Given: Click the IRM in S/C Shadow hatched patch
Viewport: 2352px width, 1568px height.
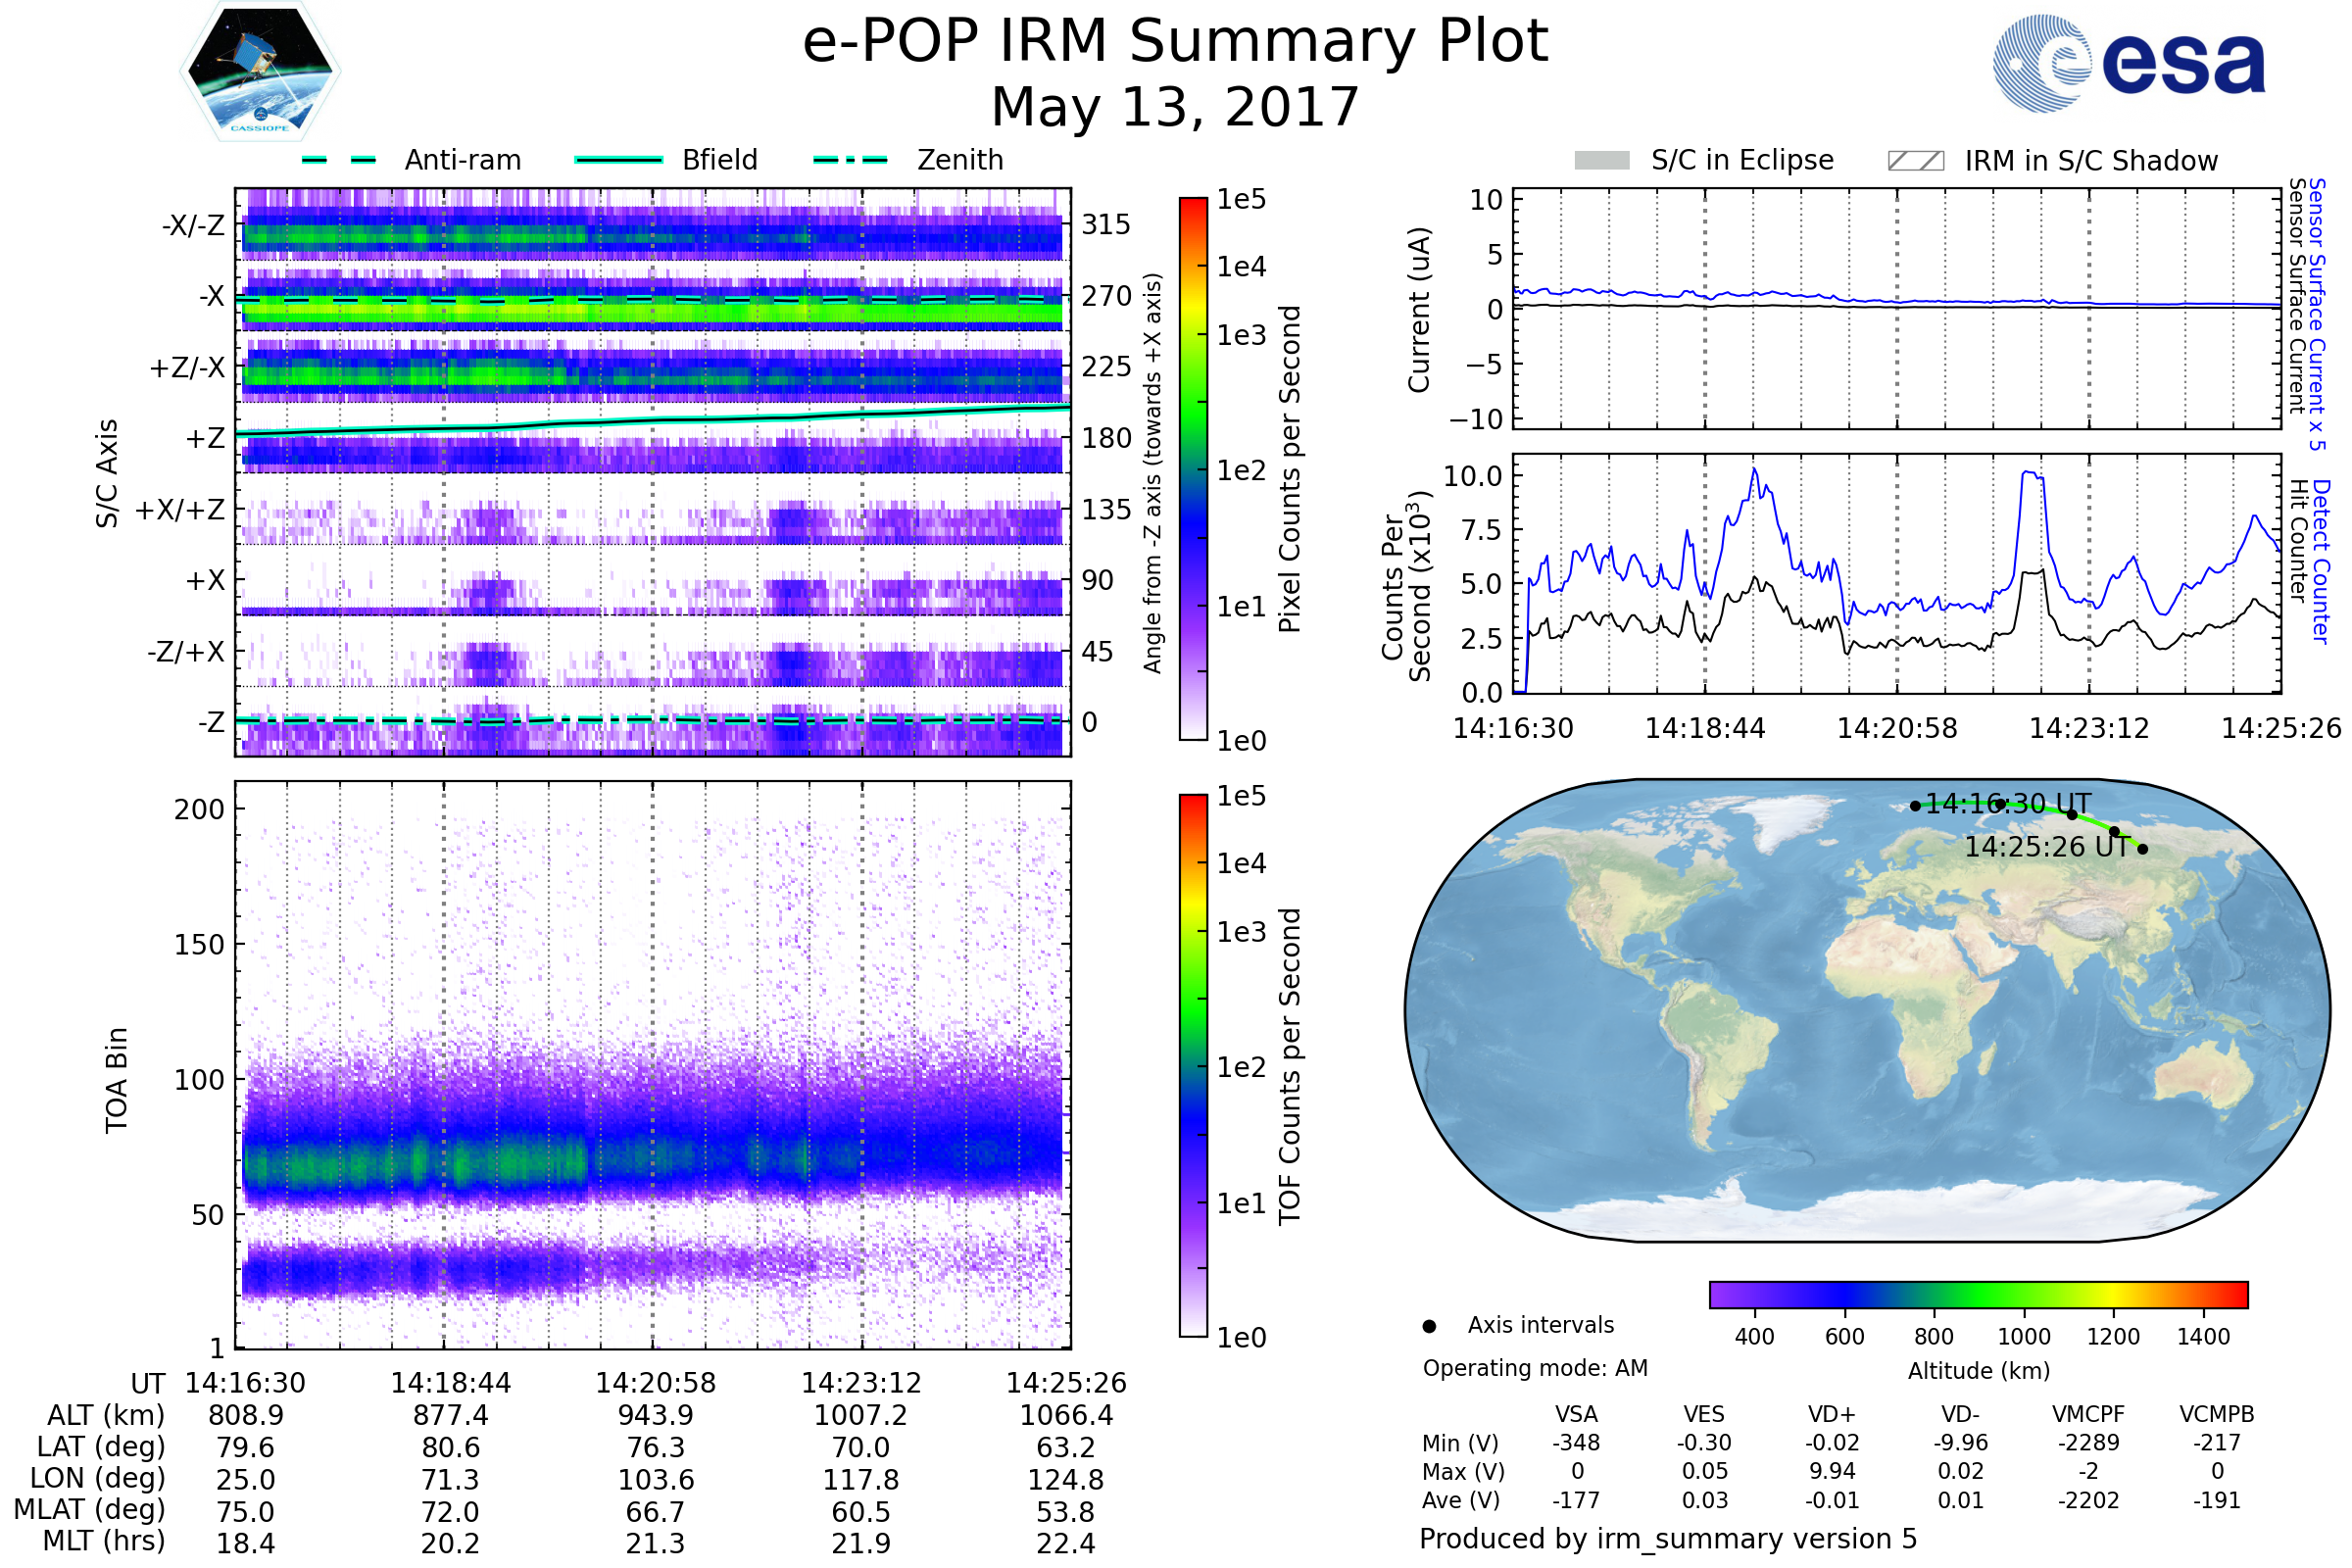Looking at the screenshot, I should click(x=1915, y=161).
